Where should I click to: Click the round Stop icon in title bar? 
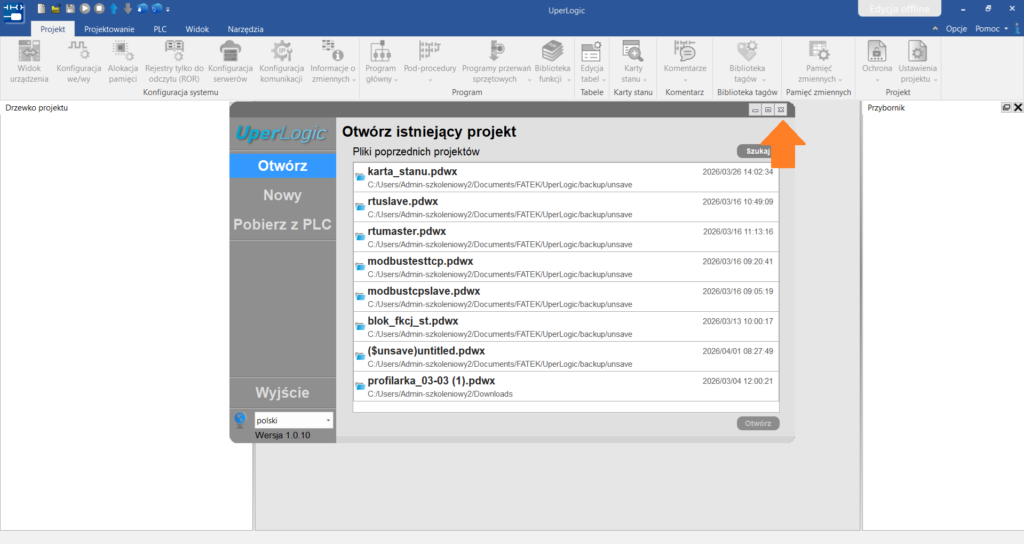click(x=99, y=8)
